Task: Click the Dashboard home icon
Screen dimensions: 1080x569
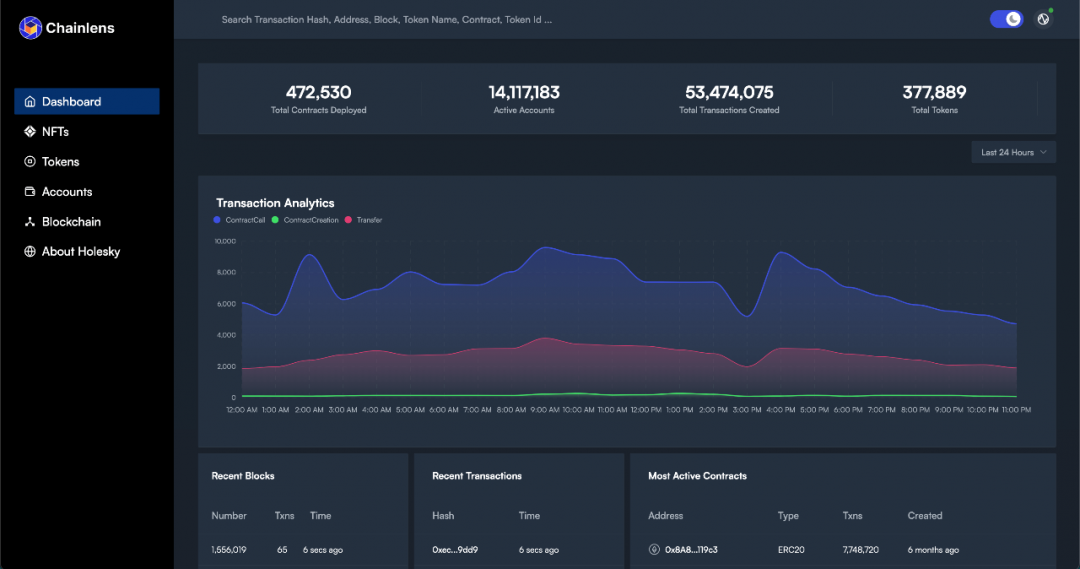Action: [x=30, y=102]
